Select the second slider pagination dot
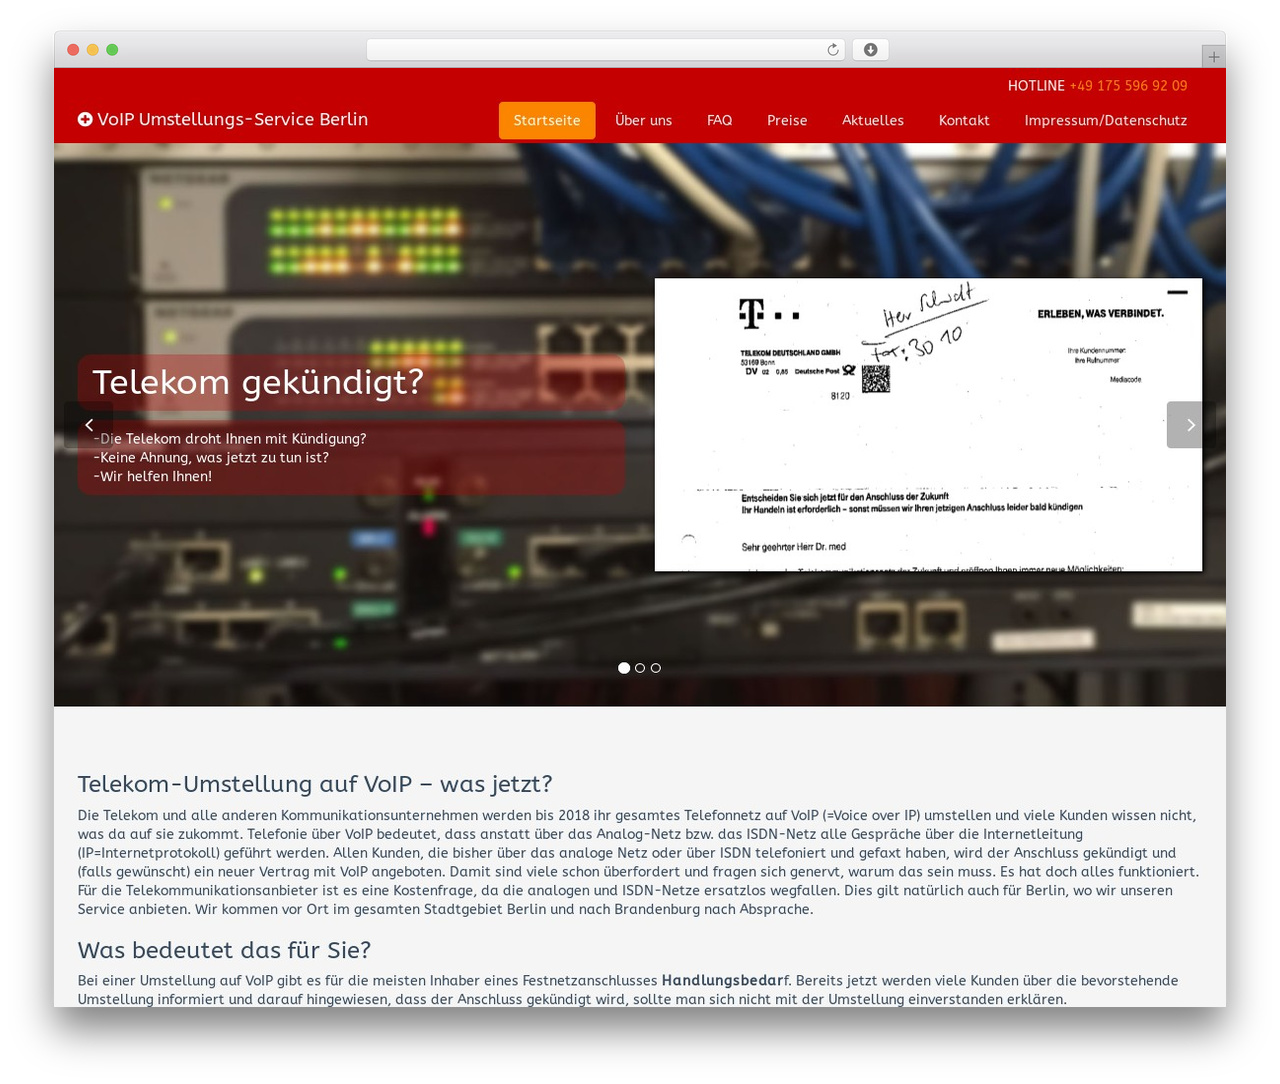This screenshot has width=1280, height=1084. pyautogui.click(x=640, y=668)
